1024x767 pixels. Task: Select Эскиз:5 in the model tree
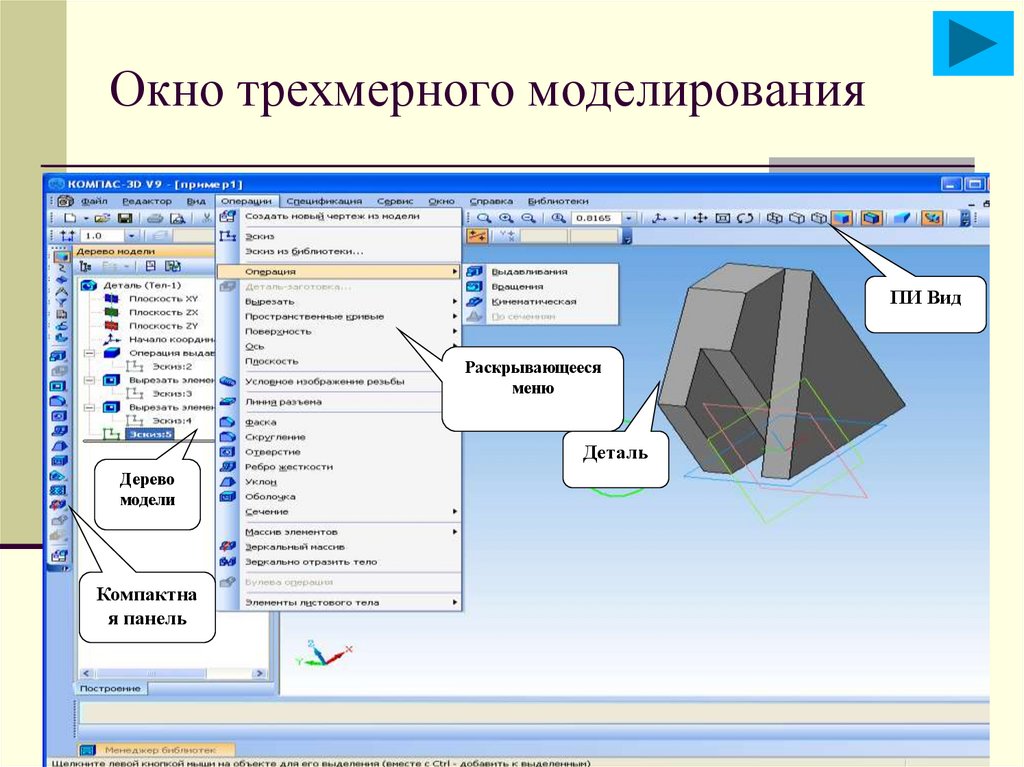[x=149, y=434]
